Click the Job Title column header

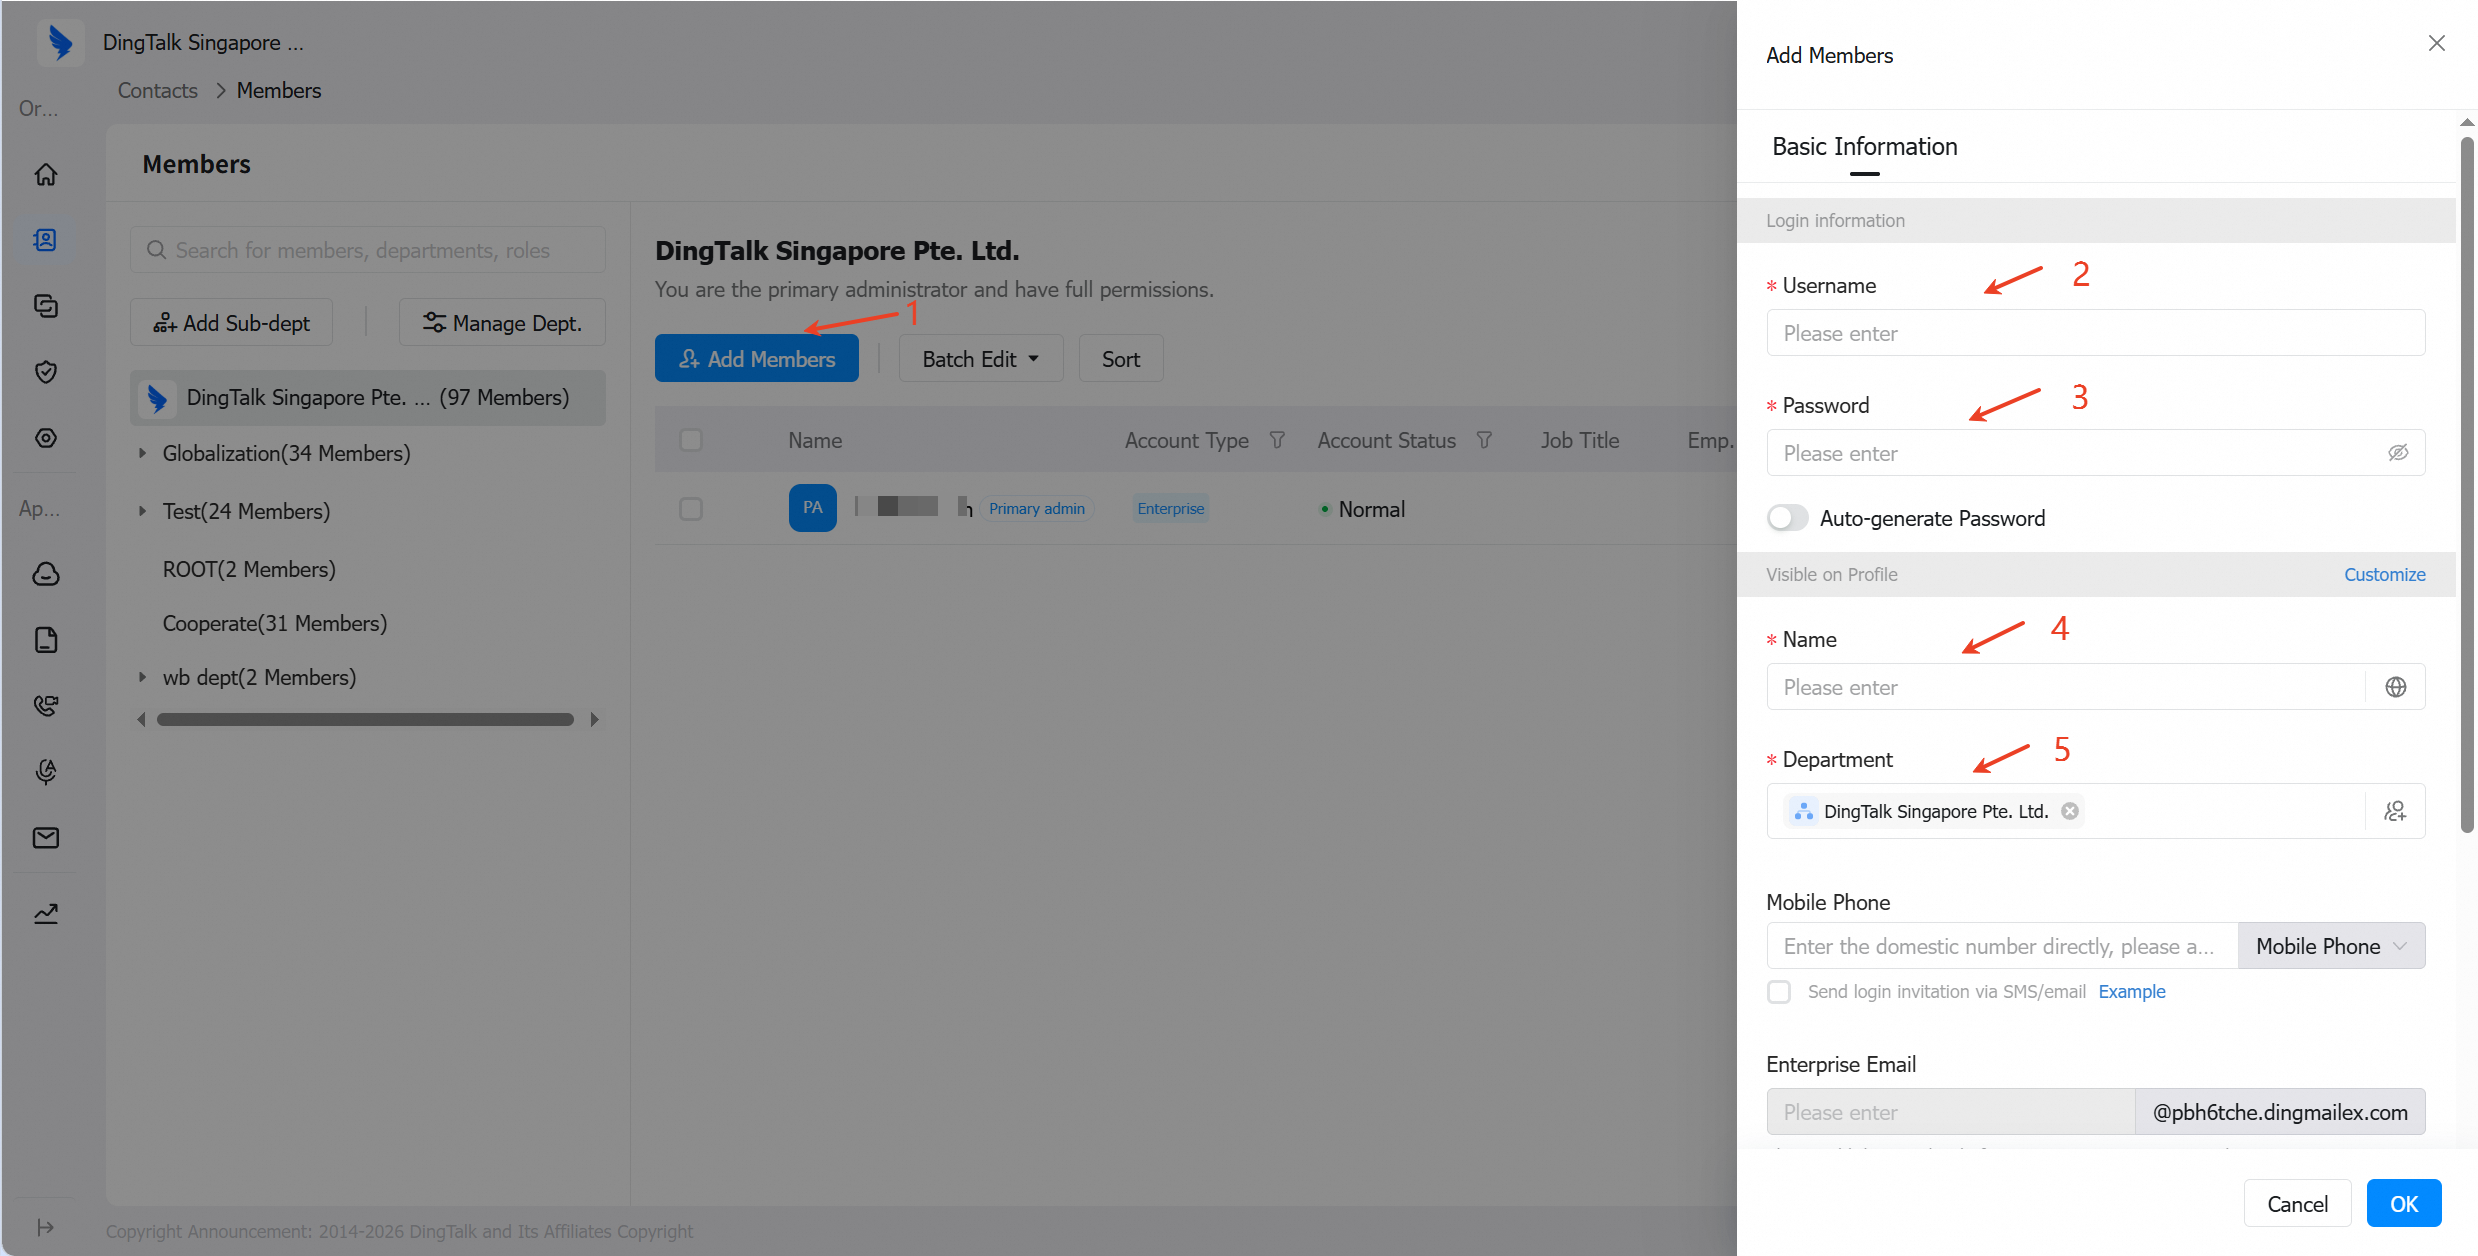pos(1580,440)
